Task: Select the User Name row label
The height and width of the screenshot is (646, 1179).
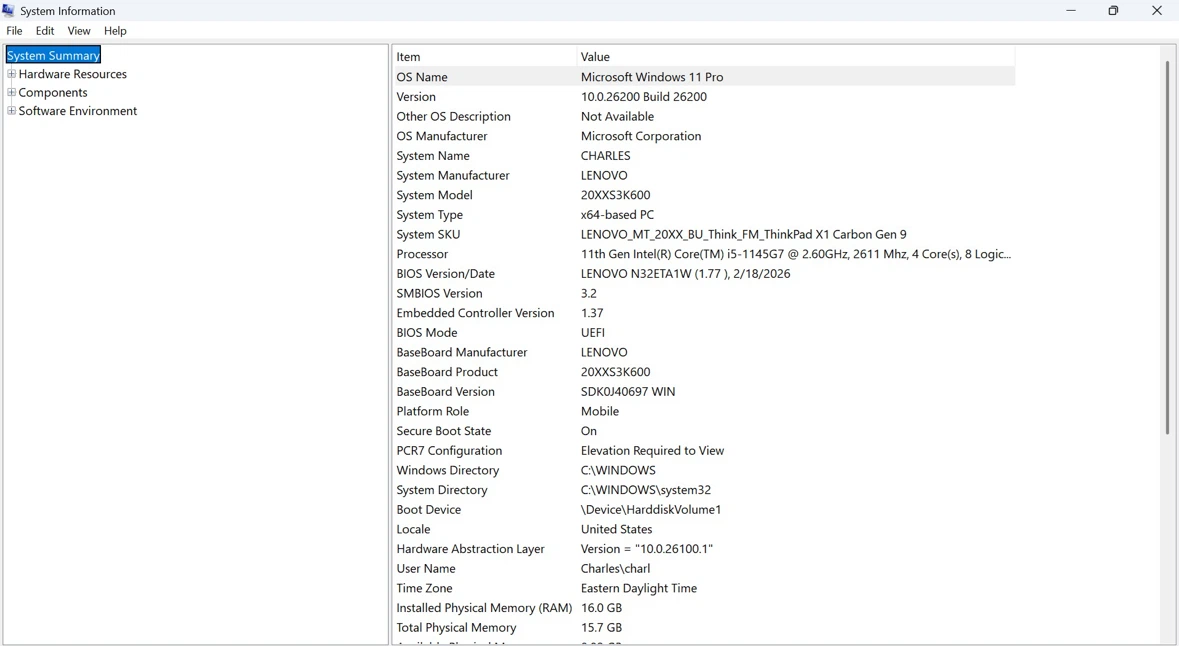Action: 426,569
